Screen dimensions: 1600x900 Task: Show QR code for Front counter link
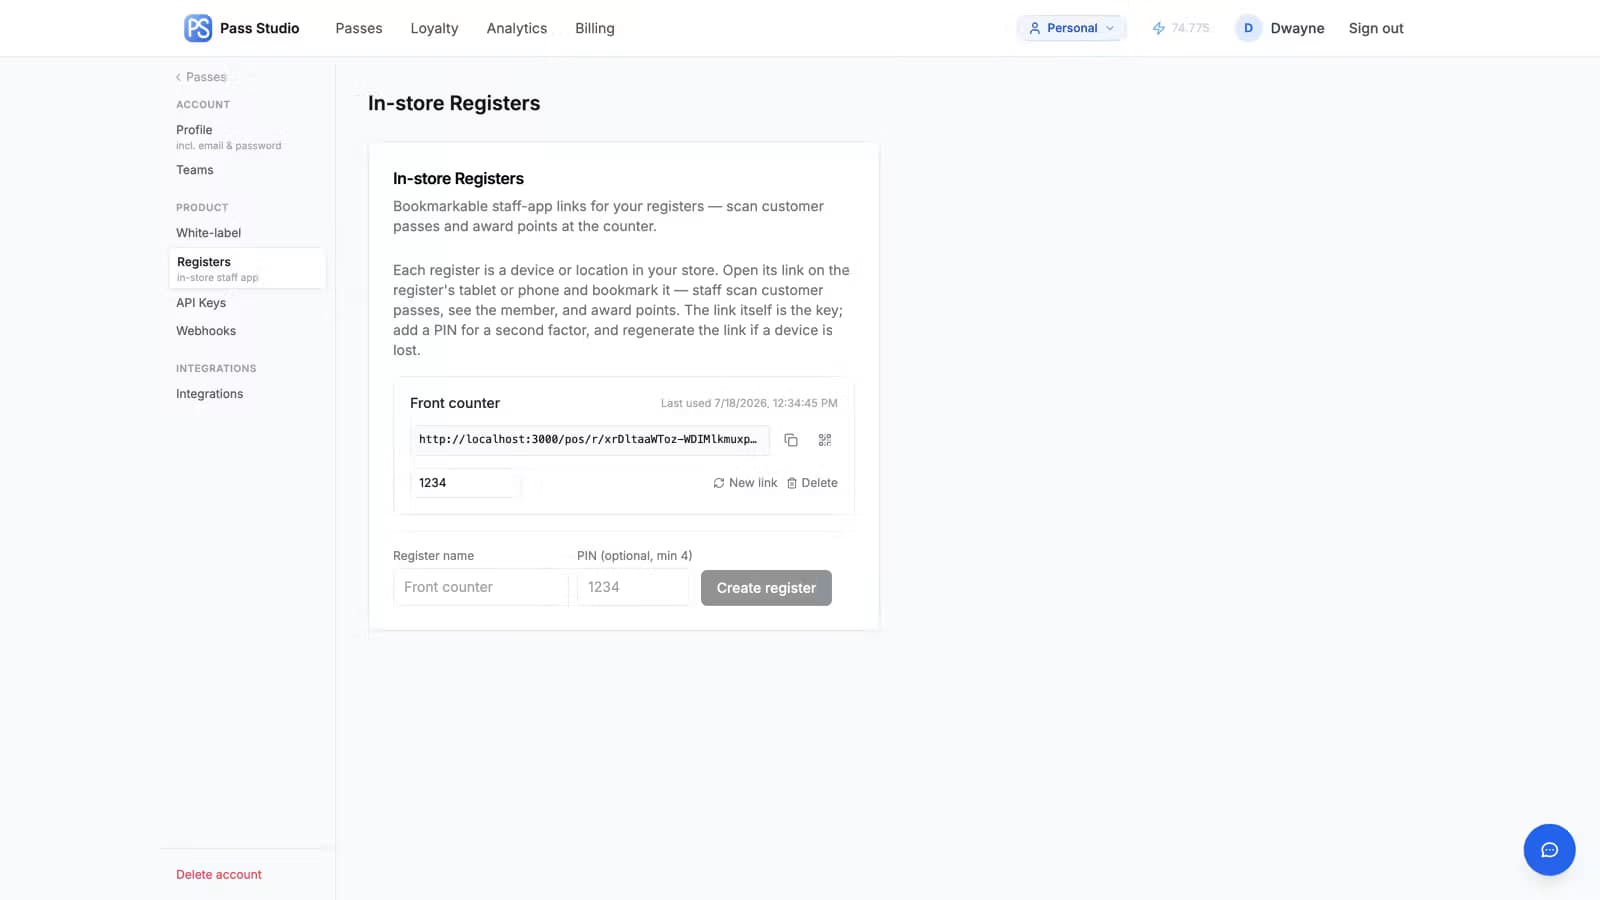(825, 440)
